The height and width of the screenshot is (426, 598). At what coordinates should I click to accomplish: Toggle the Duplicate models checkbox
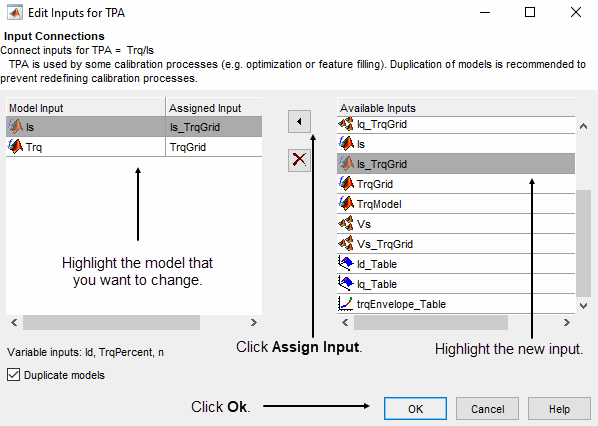tap(13, 375)
